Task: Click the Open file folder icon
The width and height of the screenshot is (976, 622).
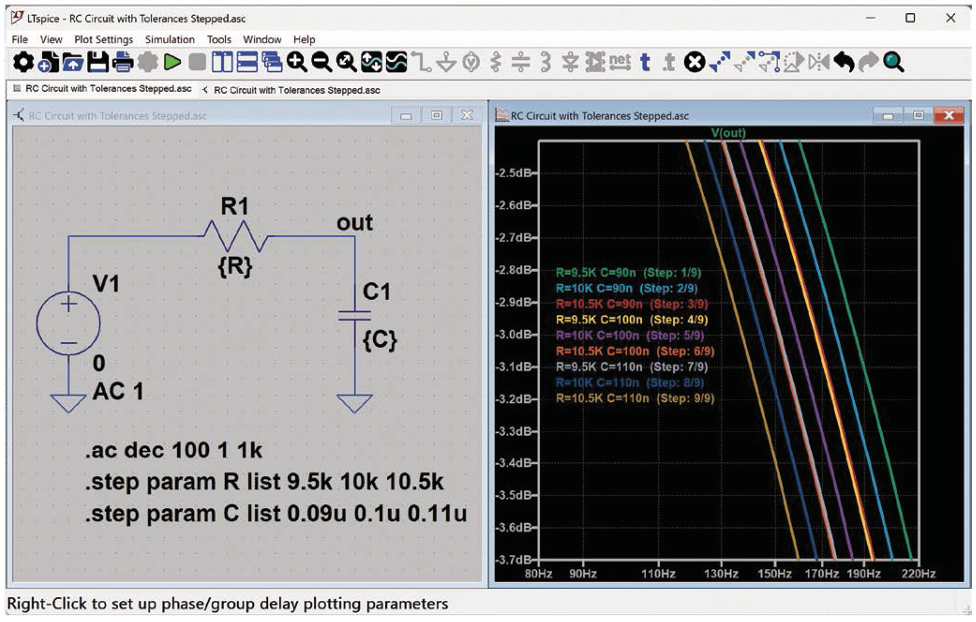Action: (72, 63)
